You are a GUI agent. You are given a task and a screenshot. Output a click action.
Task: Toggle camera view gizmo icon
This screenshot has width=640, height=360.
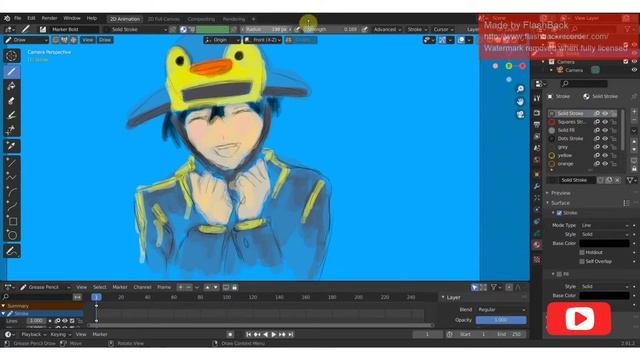(x=520, y=115)
